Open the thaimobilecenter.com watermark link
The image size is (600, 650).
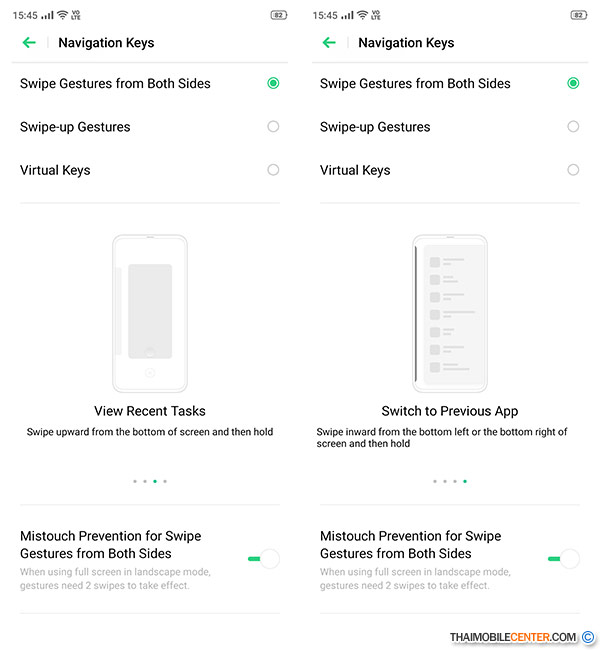click(x=513, y=637)
